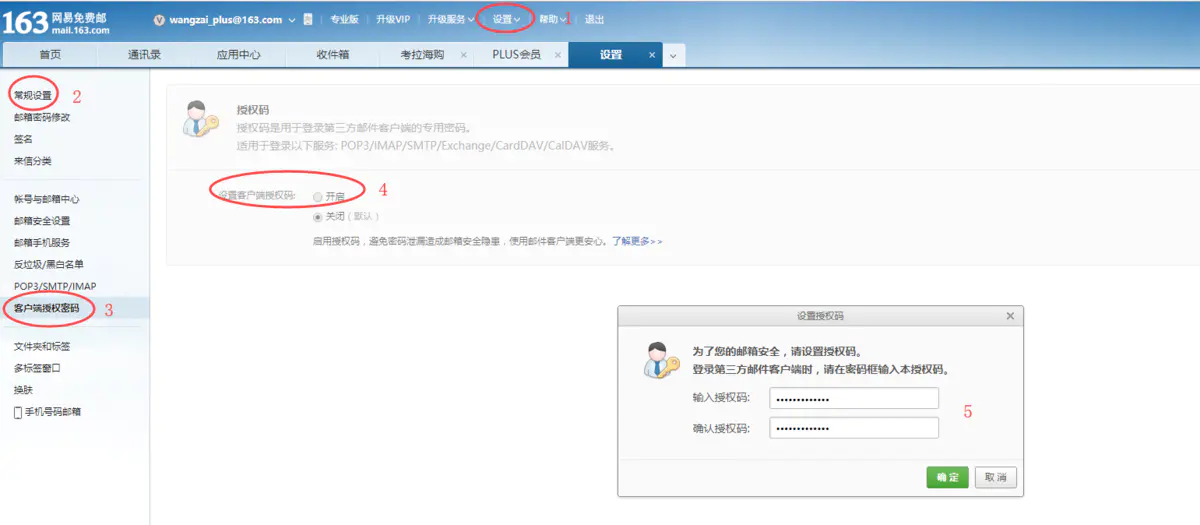Open POP3/SMTP/IMAP settings
Image resolution: width=1200 pixels, height=525 pixels.
55,287
